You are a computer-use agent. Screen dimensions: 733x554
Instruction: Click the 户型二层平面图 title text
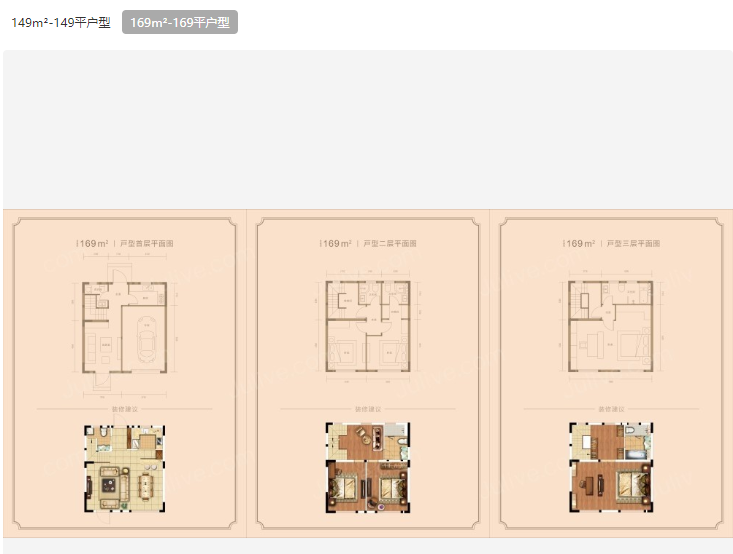(x=390, y=243)
